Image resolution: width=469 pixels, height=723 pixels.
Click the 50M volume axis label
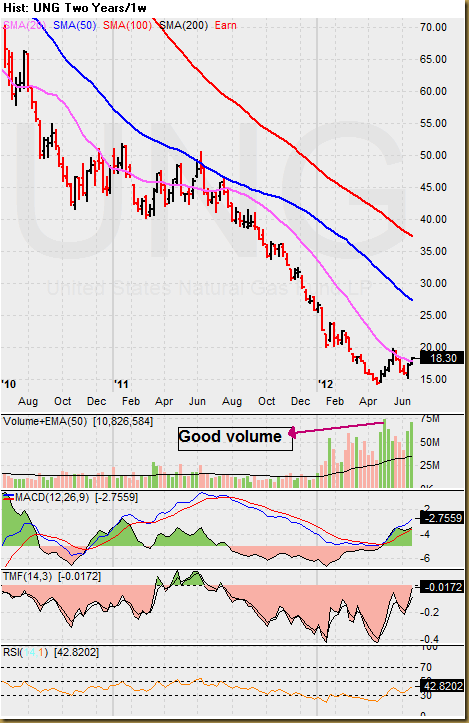click(429, 443)
